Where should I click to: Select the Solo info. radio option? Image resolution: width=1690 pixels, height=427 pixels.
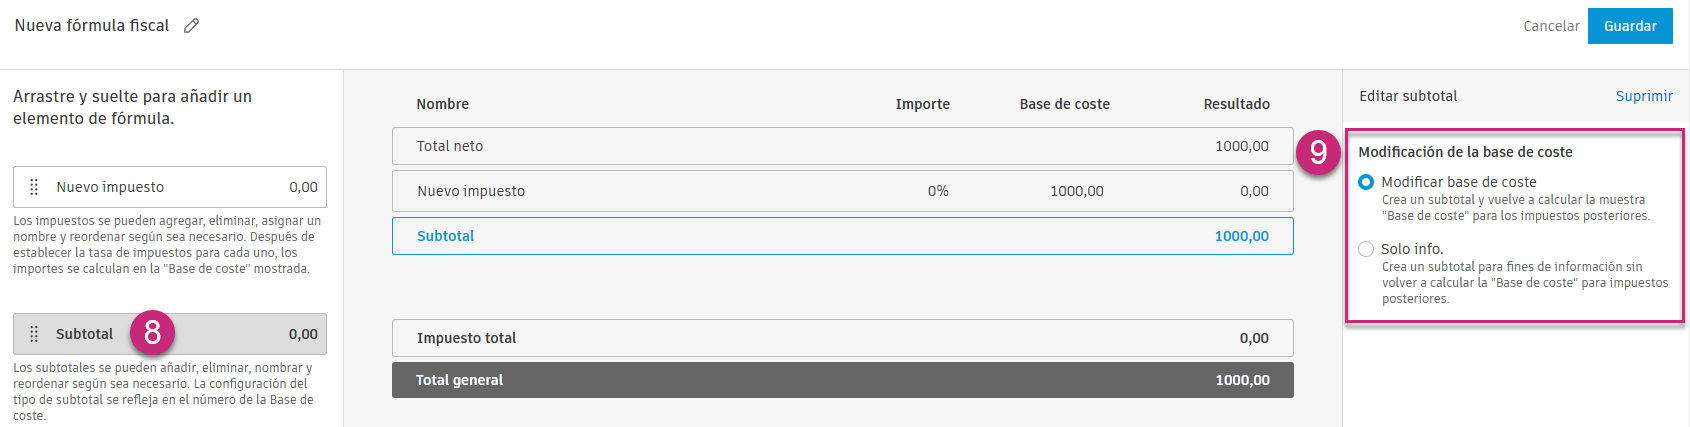pos(1366,249)
